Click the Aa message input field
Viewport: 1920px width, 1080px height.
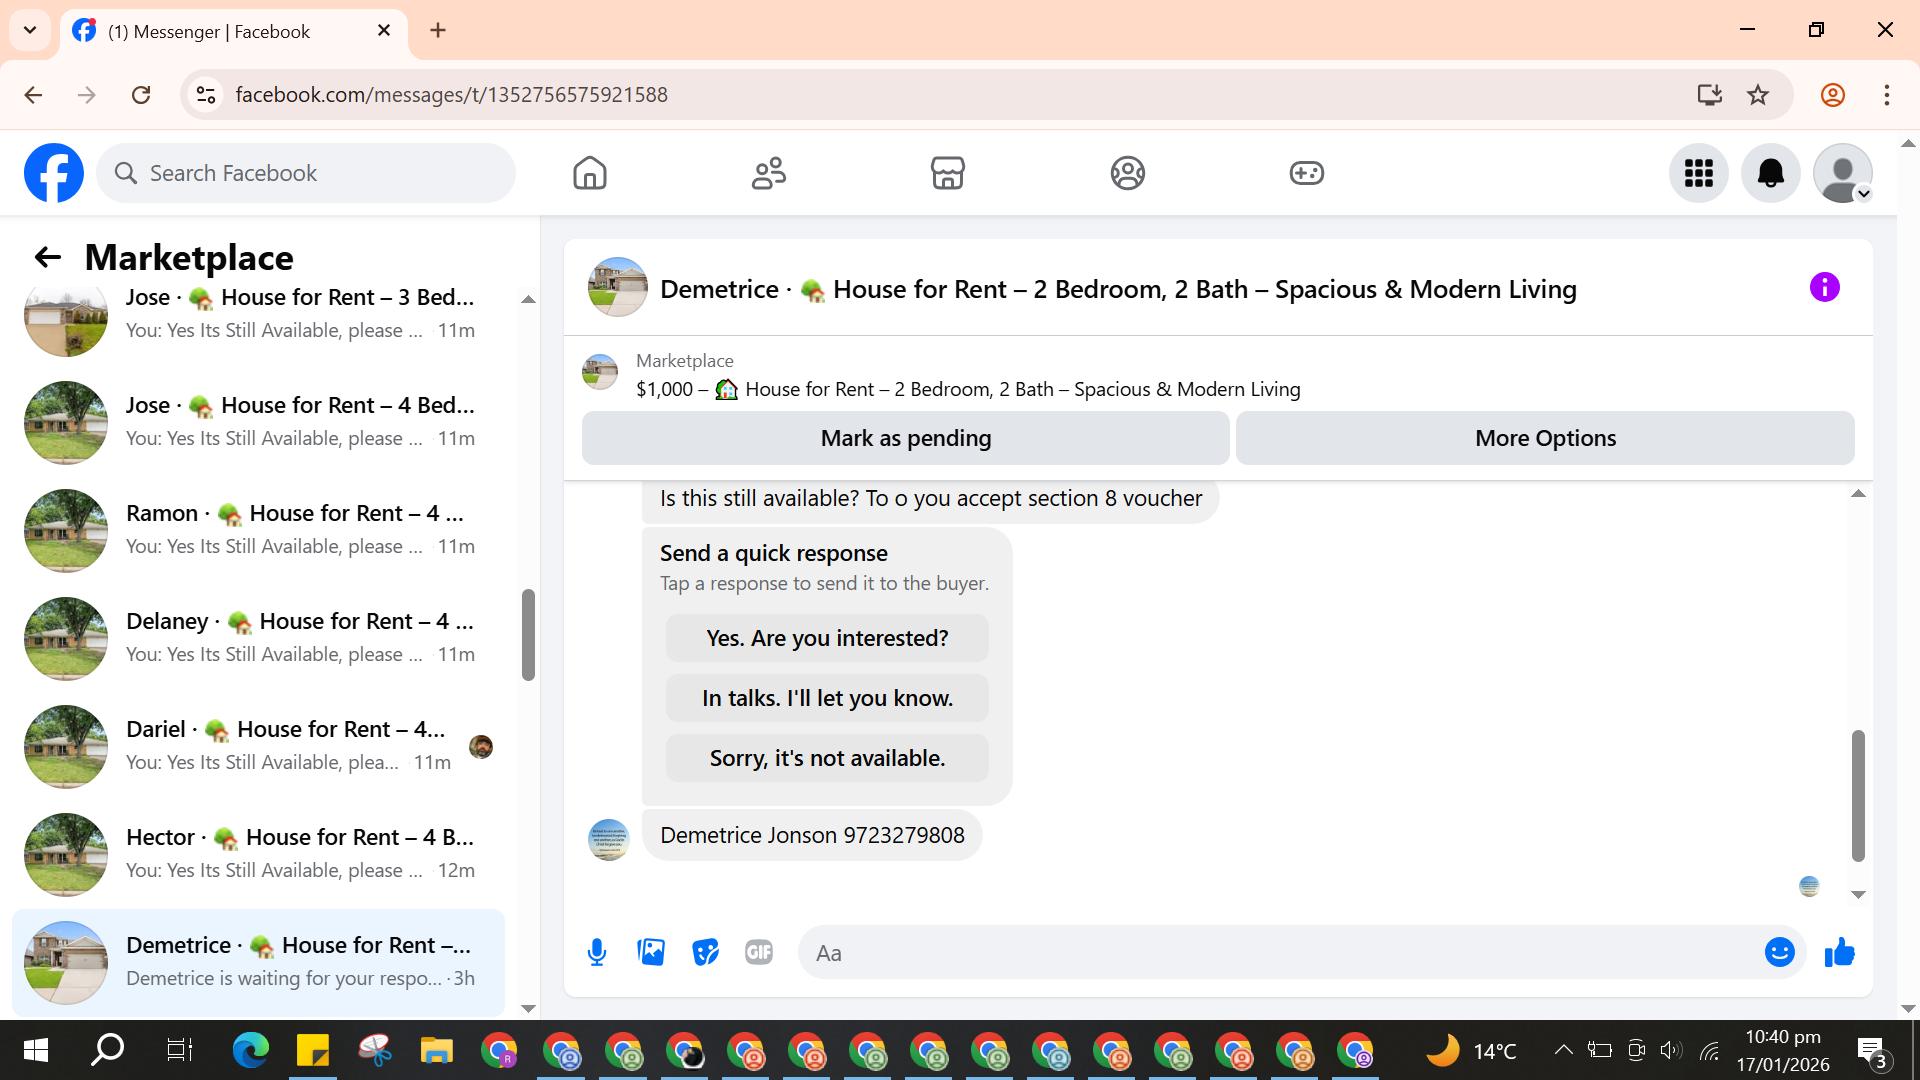pos(1280,953)
